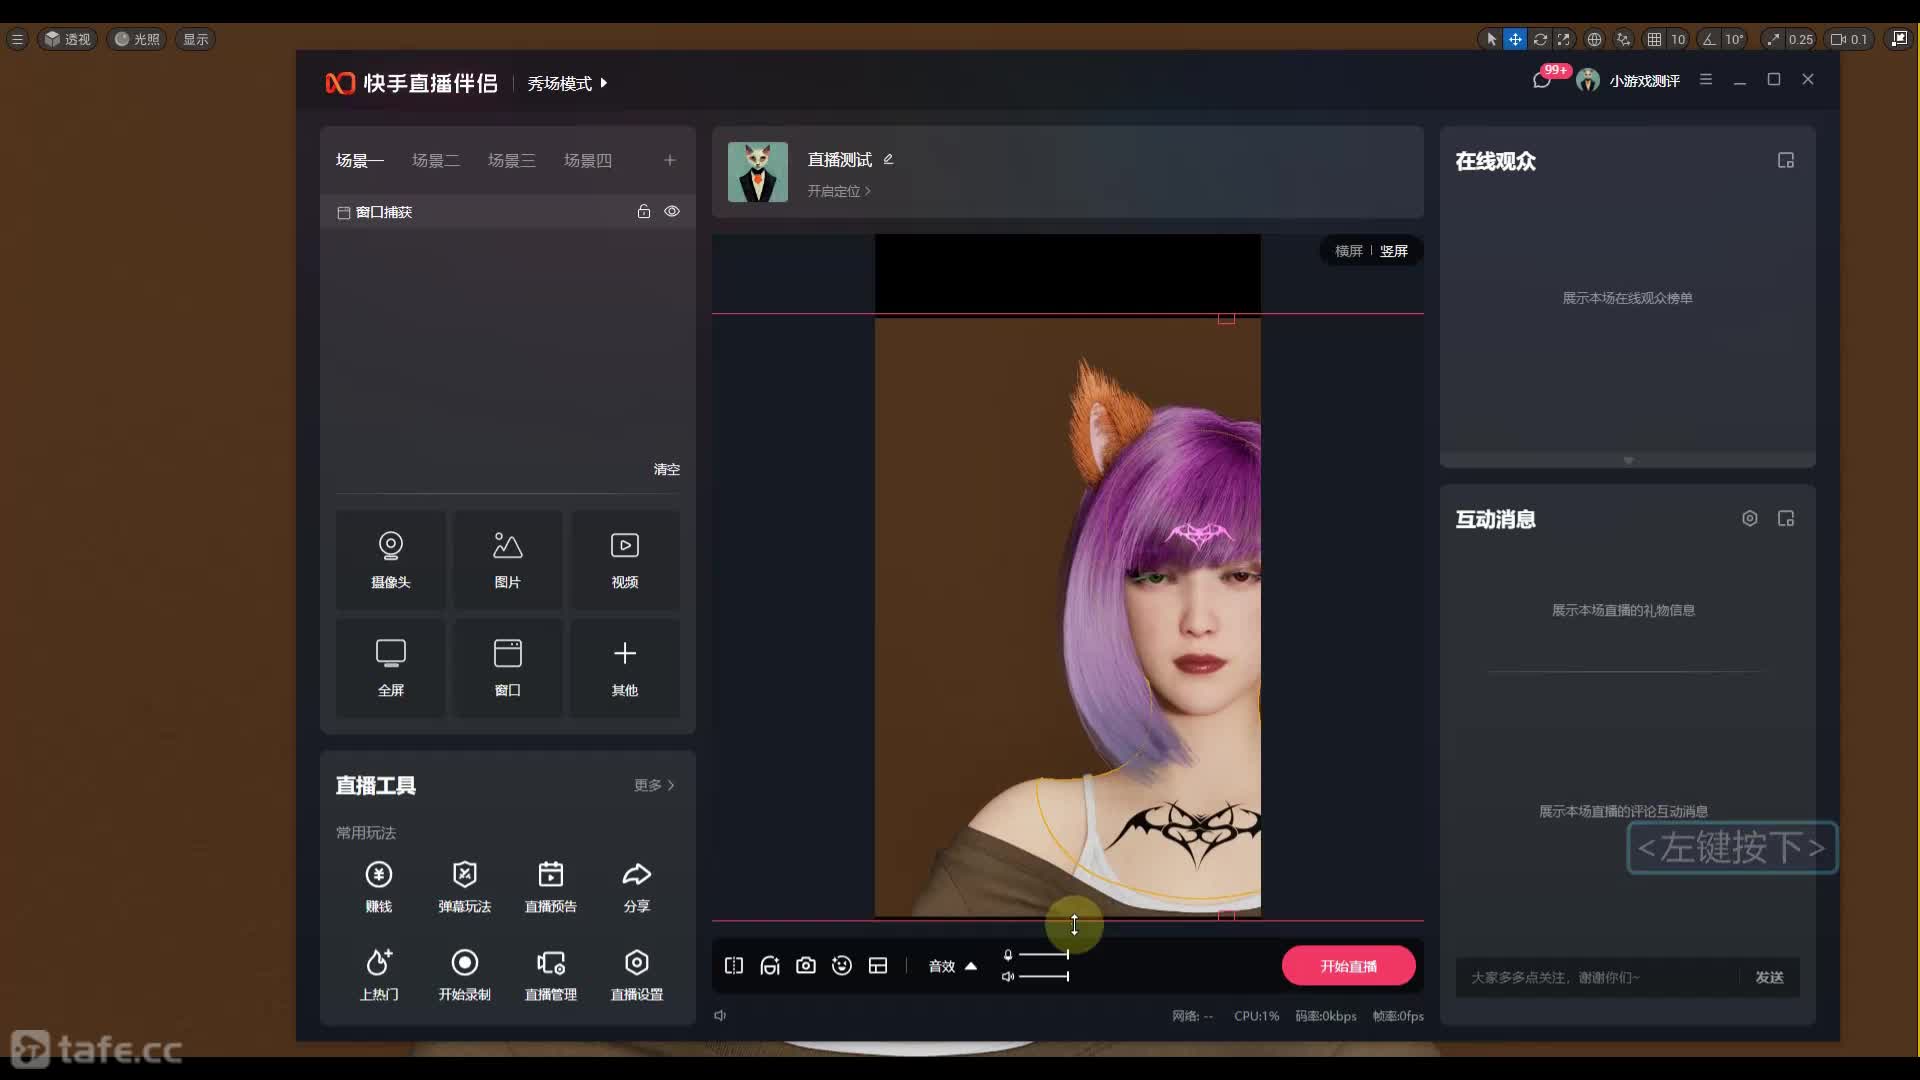This screenshot has width=1920, height=1080.
Task: Open the sticker emoji face icon
Action: [x=841, y=966]
